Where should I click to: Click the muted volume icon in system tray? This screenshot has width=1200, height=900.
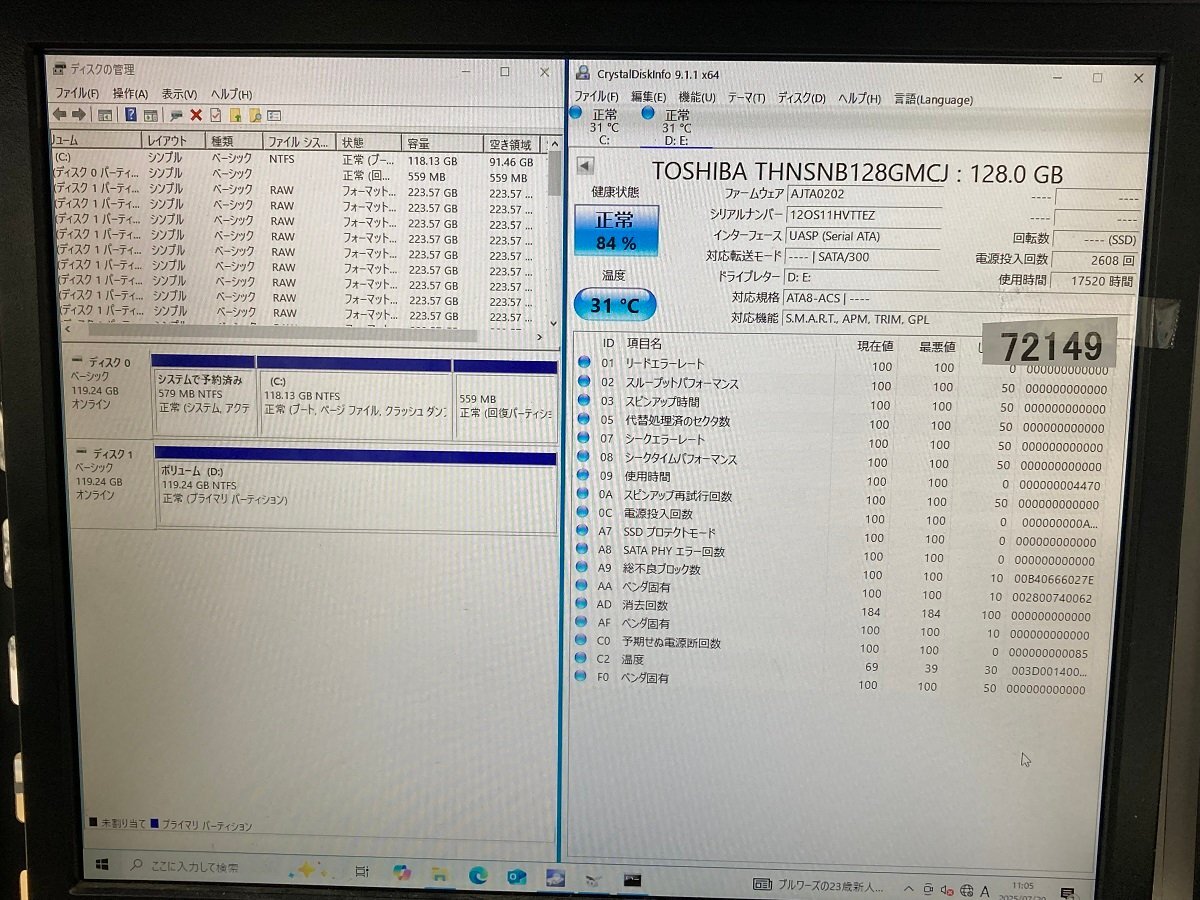948,888
